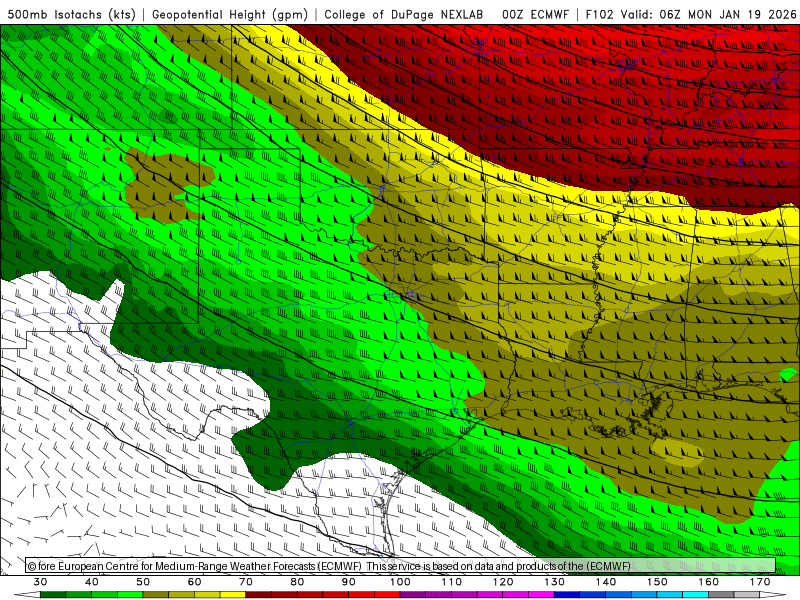Click the 'F102' forecast hour label
This screenshot has height=600, width=800.
pyautogui.click(x=599, y=14)
